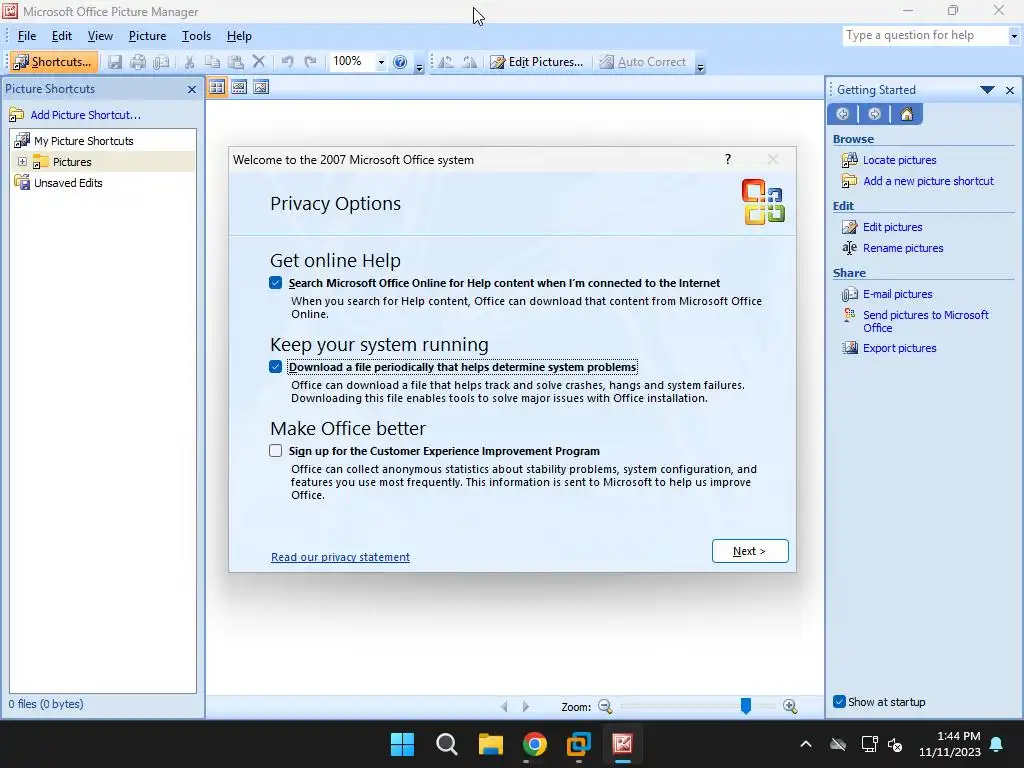
Task: Switch to Single Picture view icon
Action: click(x=261, y=87)
